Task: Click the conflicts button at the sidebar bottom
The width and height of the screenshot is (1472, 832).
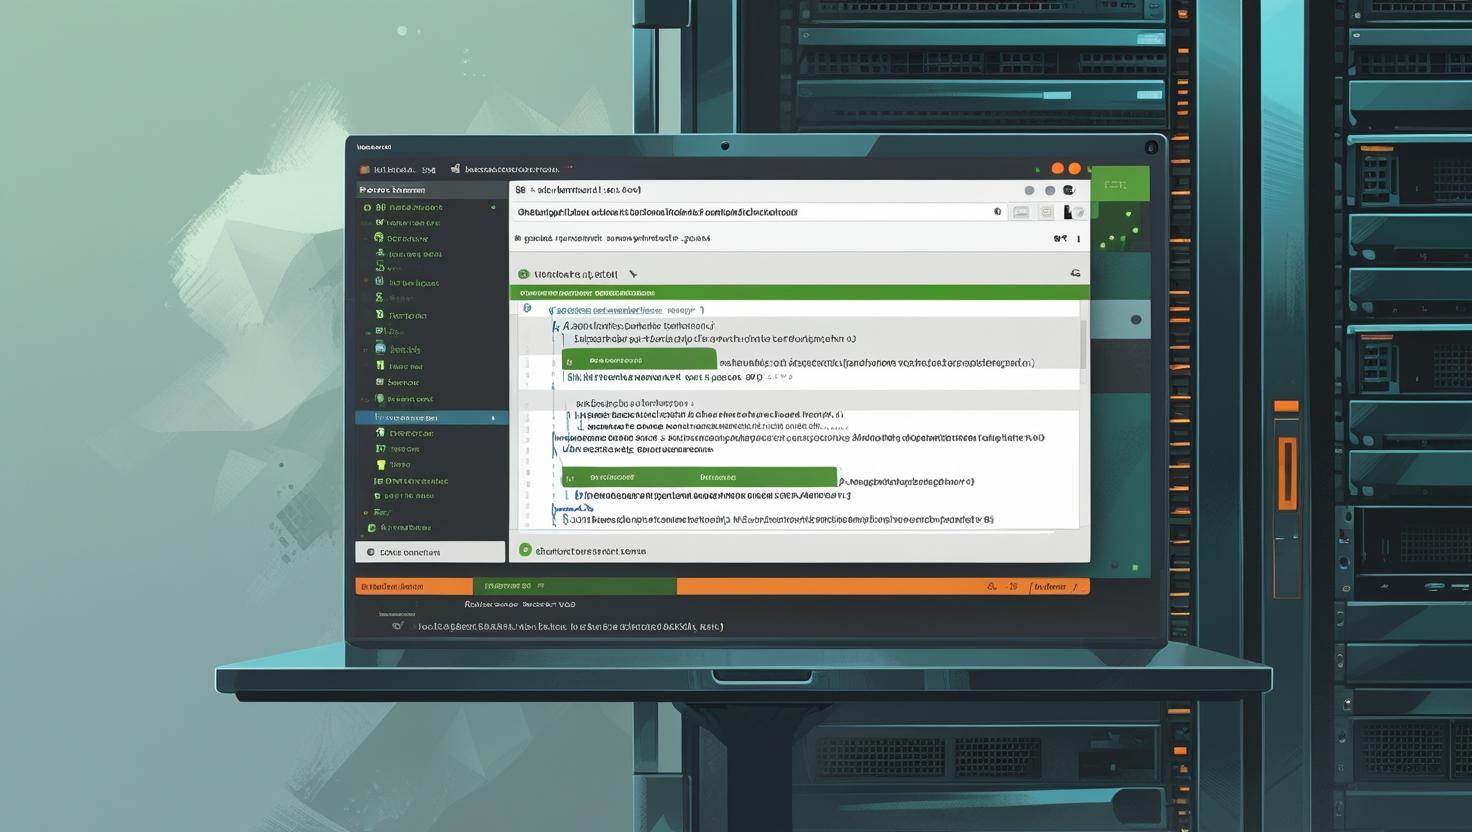Action: pyautogui.click(x=430, y=551)
